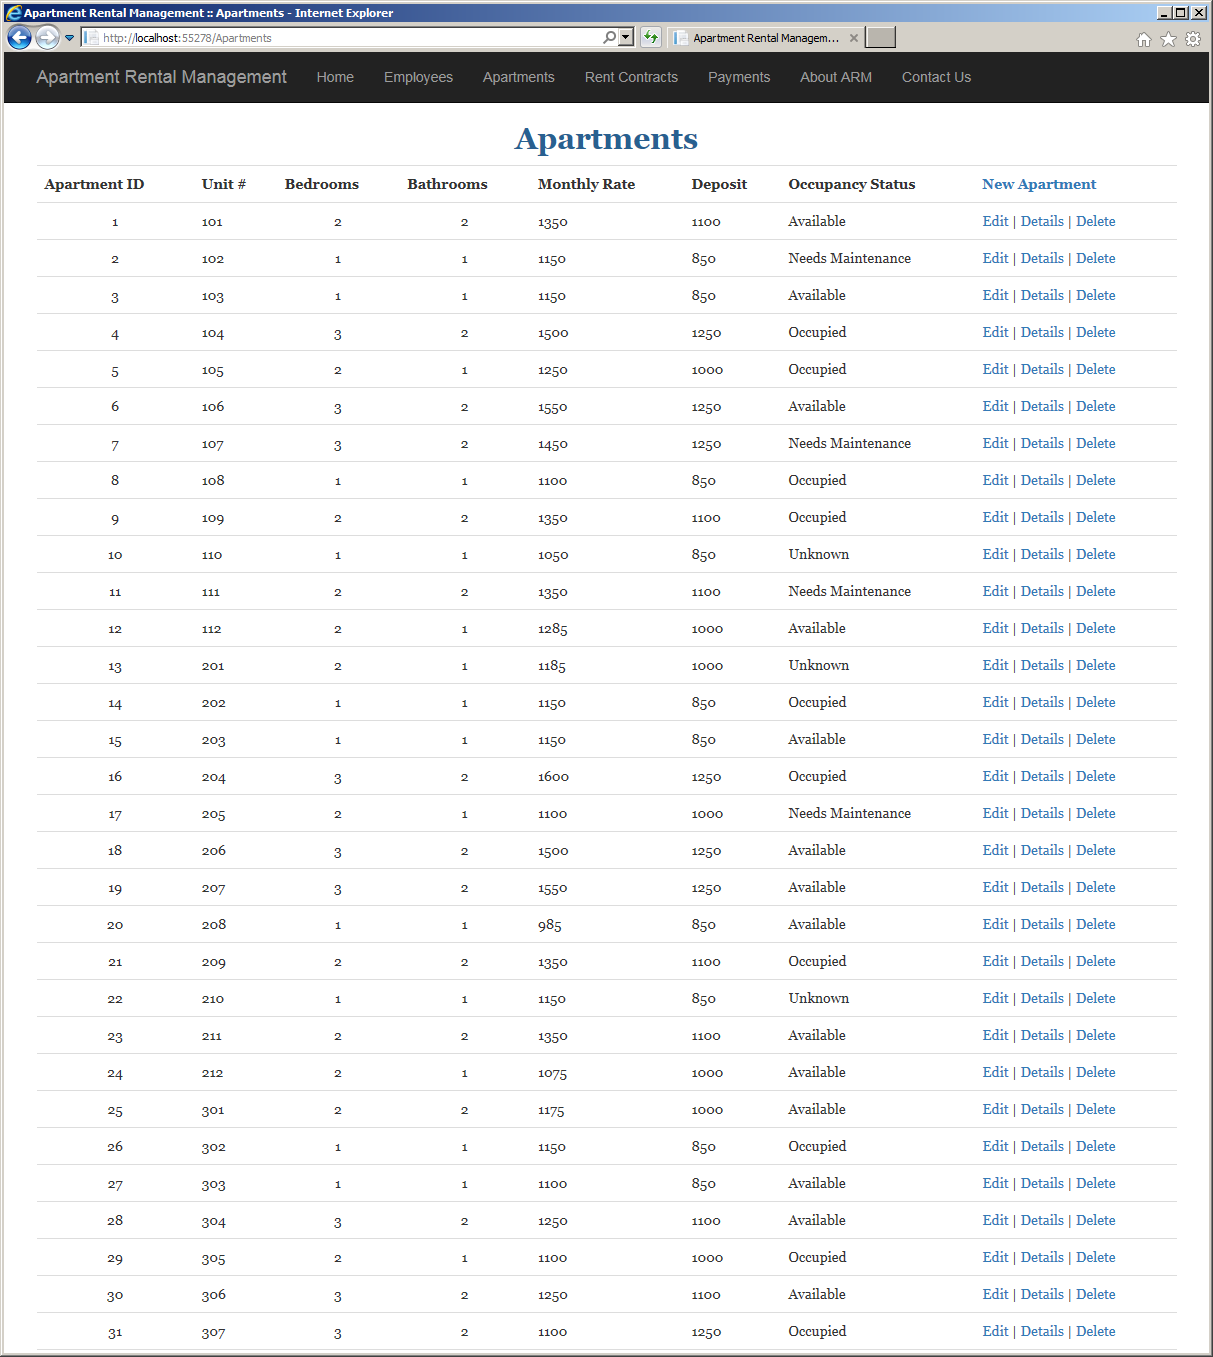Delete the apartment in unit 303
The height and width of the screenshot is (1357, 1213).
(1096, 1183)
